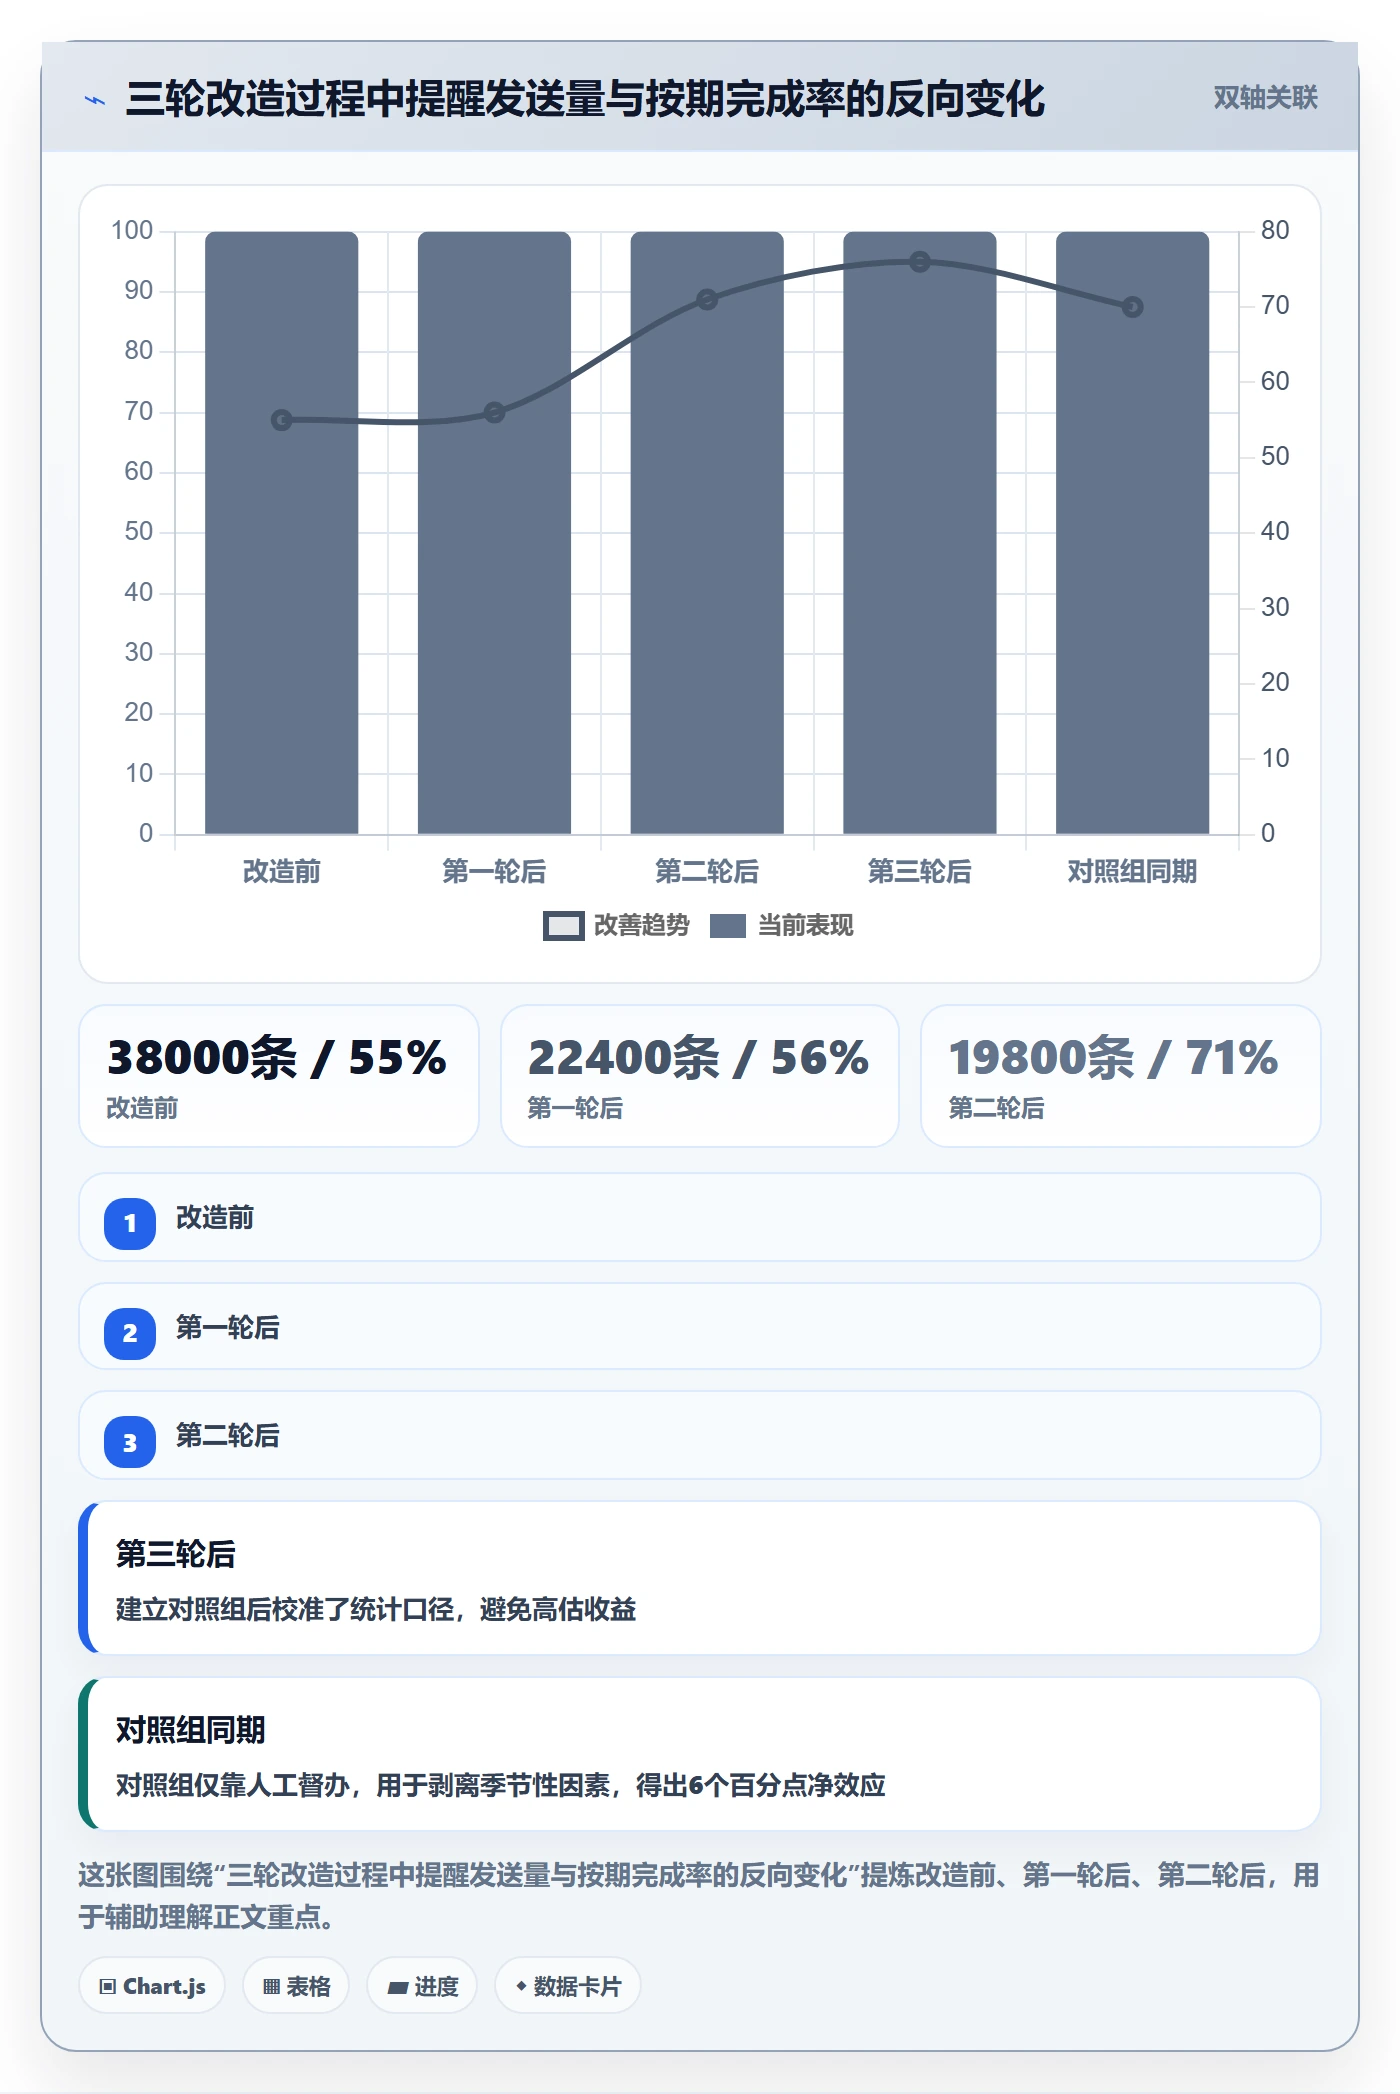
Task: Toggle the 改善趋势 legend swatch
Action: (563, 926)
